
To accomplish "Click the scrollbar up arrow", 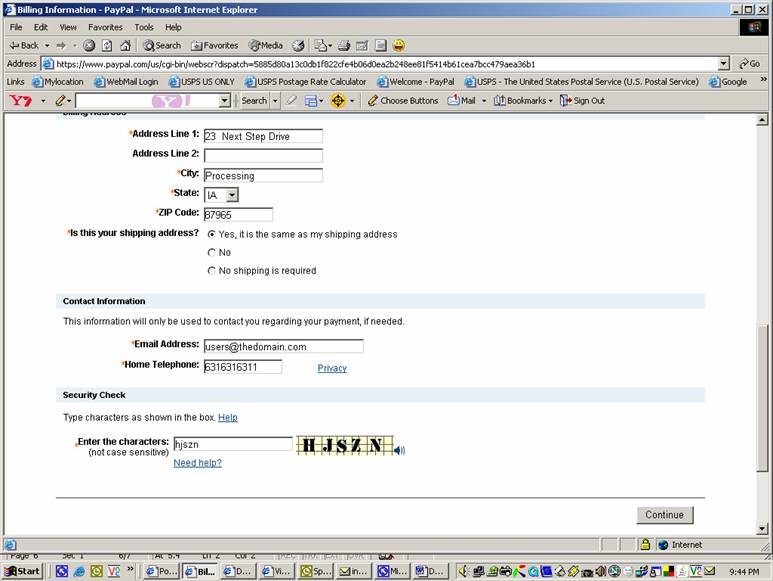I will pyautogui.click(x=762, y=120).
